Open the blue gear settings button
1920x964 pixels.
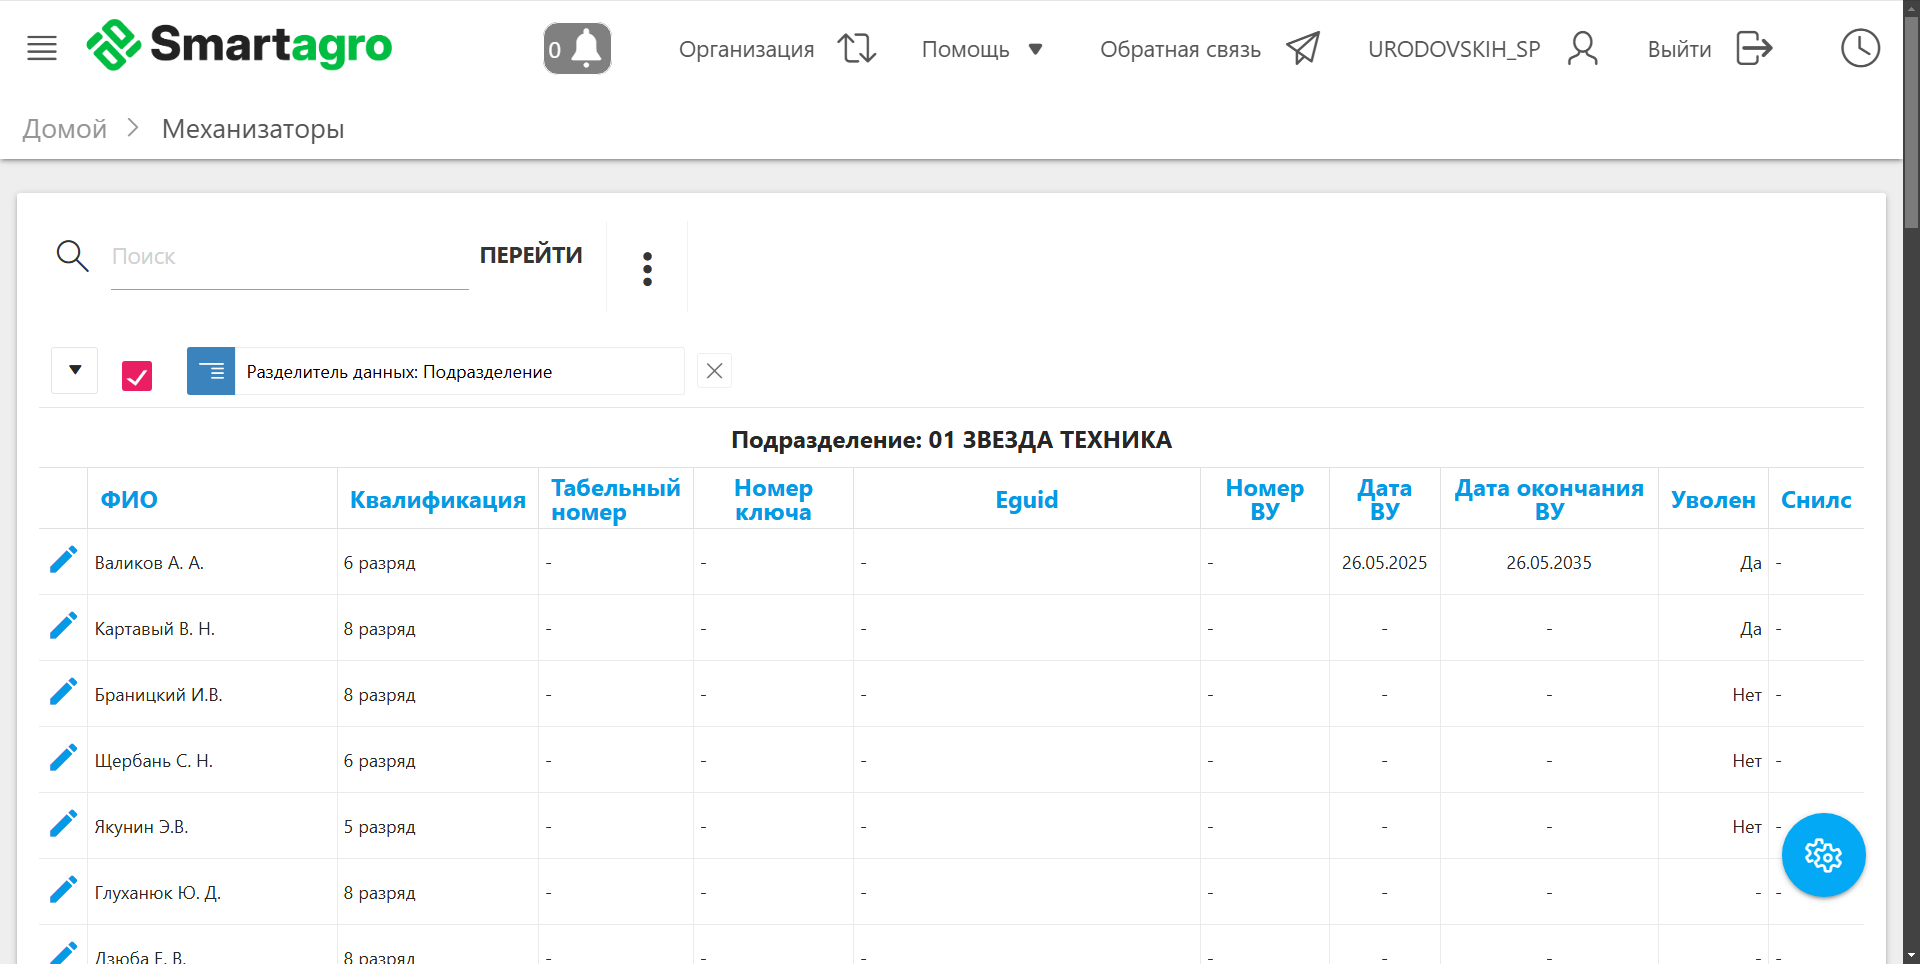(1823, 855)
